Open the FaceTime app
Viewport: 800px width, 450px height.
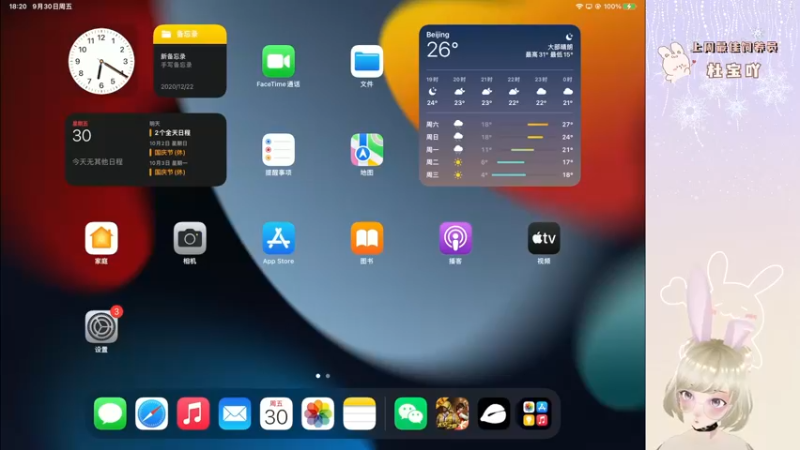pyautogui.click(x=278, y=61)
